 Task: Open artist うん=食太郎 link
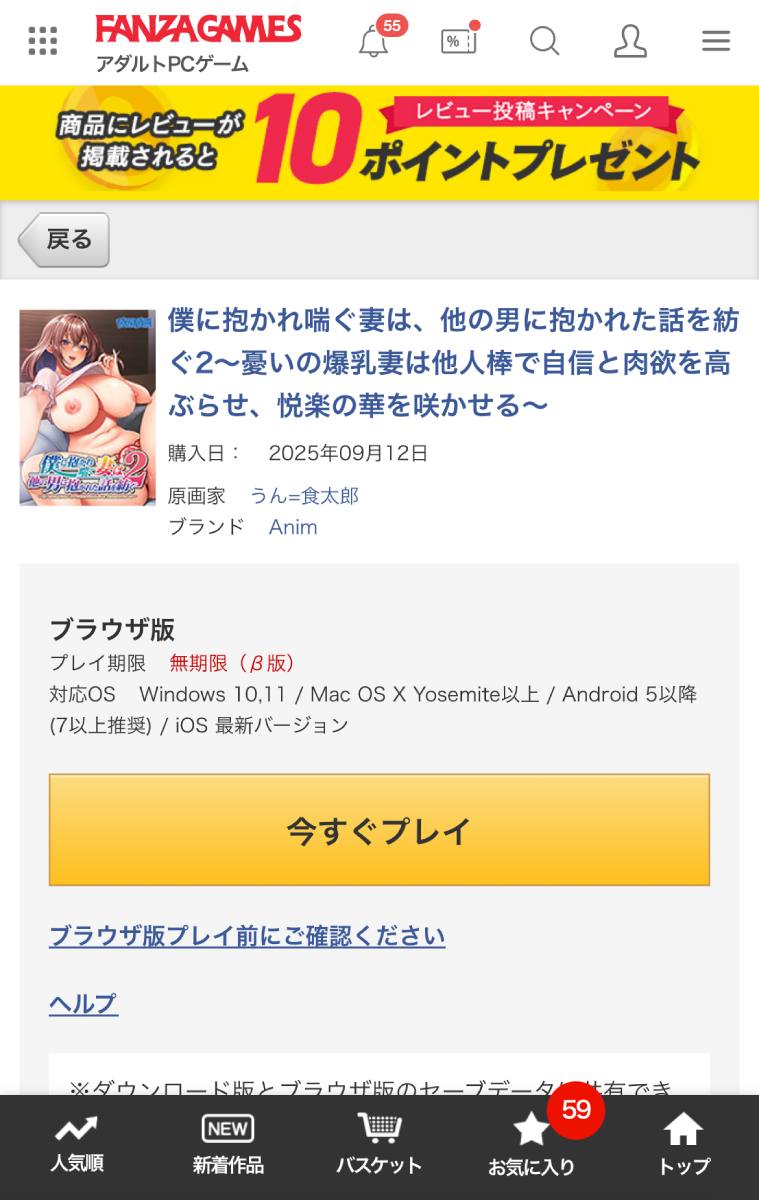point(304,496)
